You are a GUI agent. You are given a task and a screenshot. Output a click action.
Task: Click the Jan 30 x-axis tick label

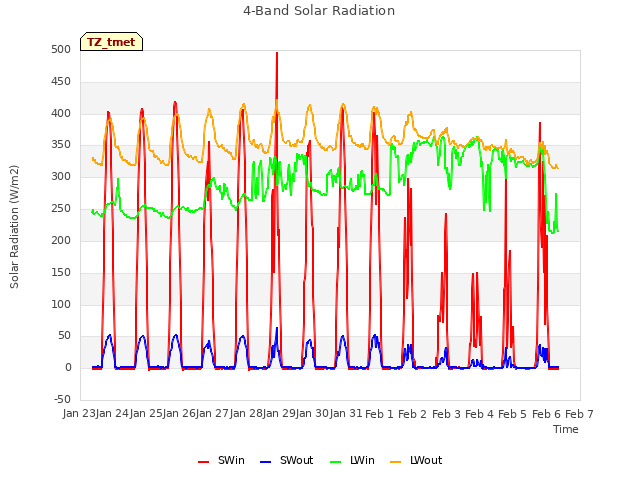(312, 414)
